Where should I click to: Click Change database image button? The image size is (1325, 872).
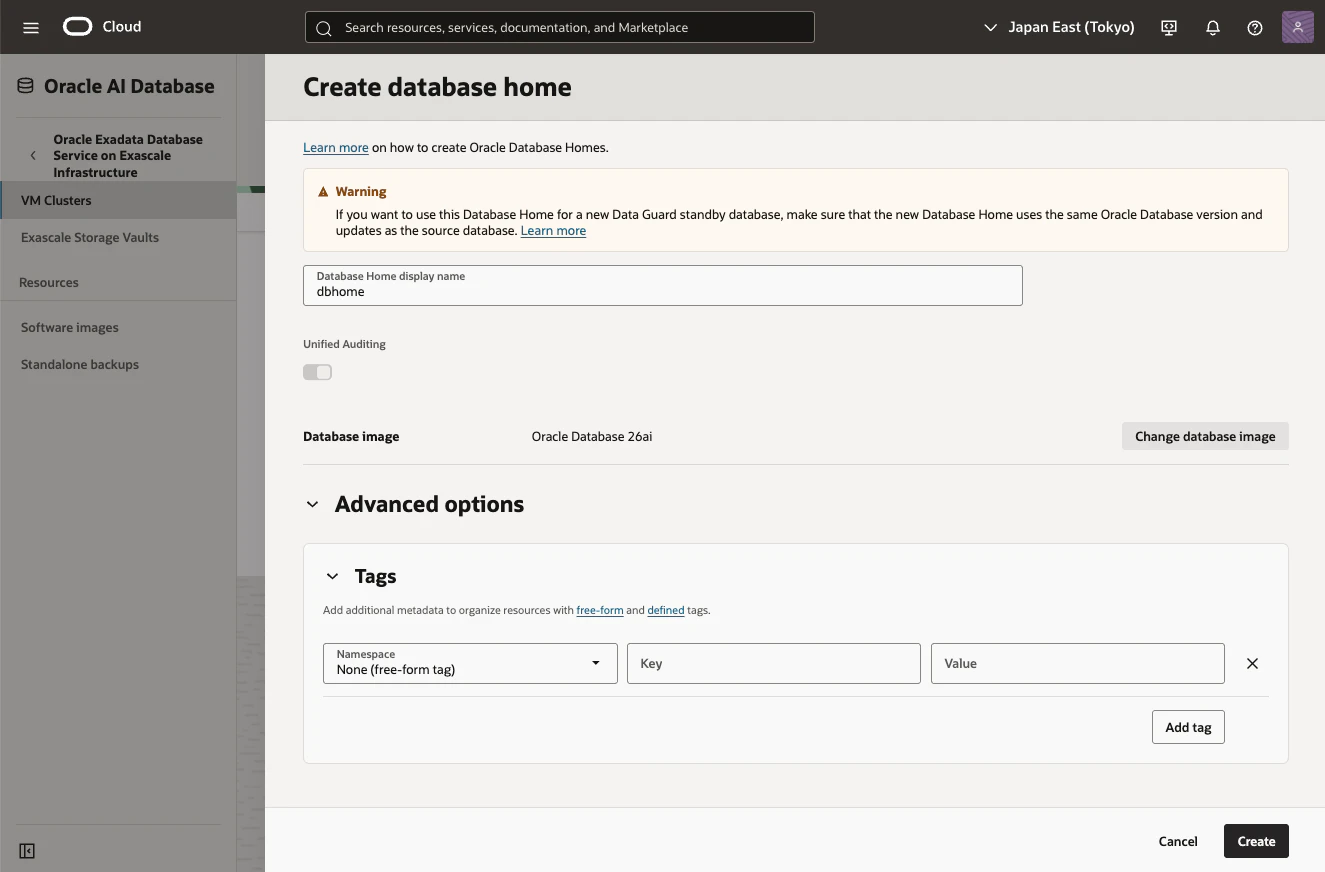pos(1205,436)
